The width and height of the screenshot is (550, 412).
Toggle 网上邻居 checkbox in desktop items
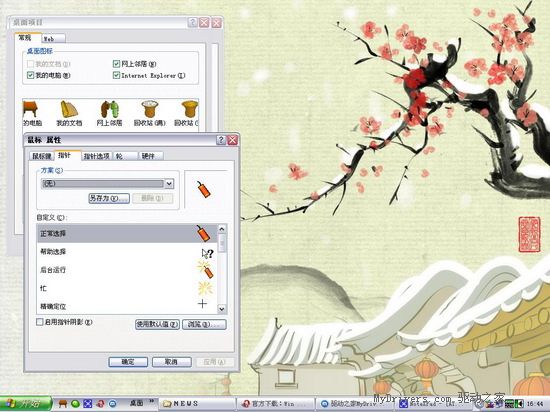tap(116, 64)
